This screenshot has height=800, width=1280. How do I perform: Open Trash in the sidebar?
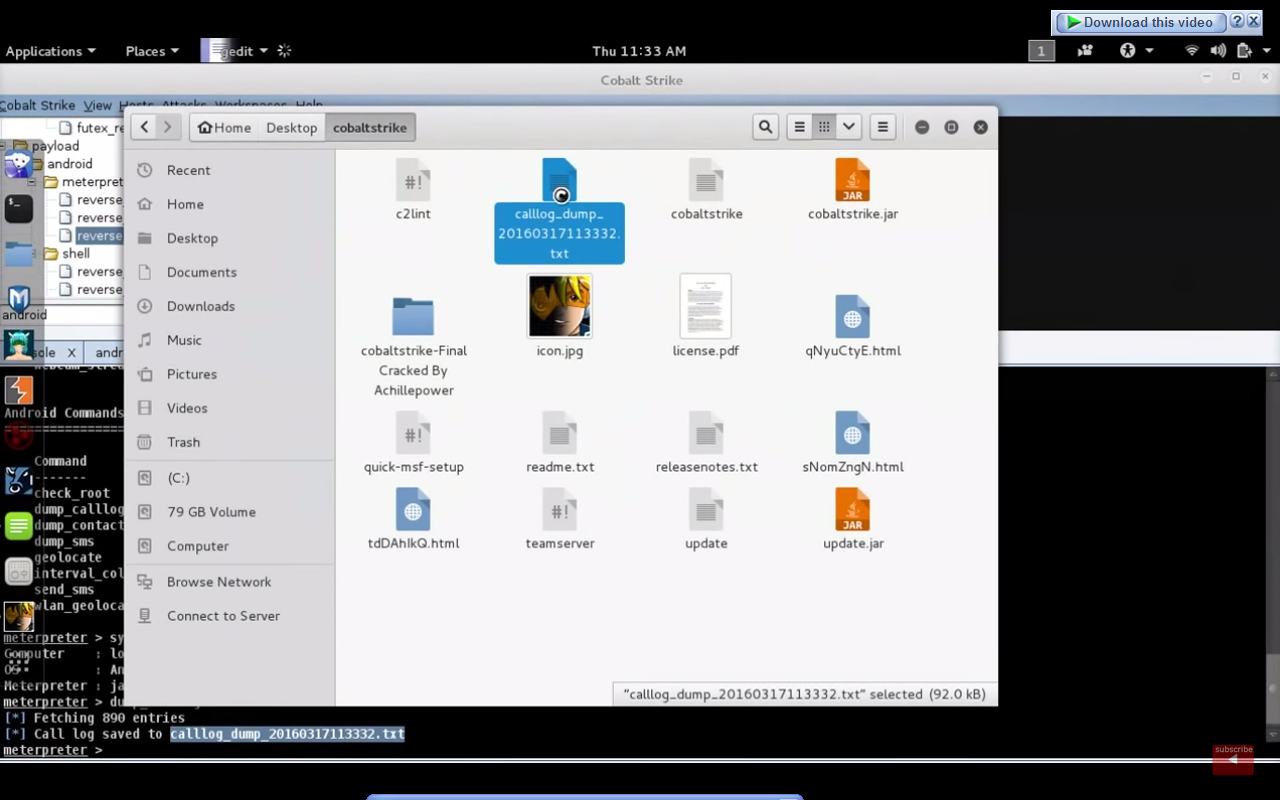[229, 442]
